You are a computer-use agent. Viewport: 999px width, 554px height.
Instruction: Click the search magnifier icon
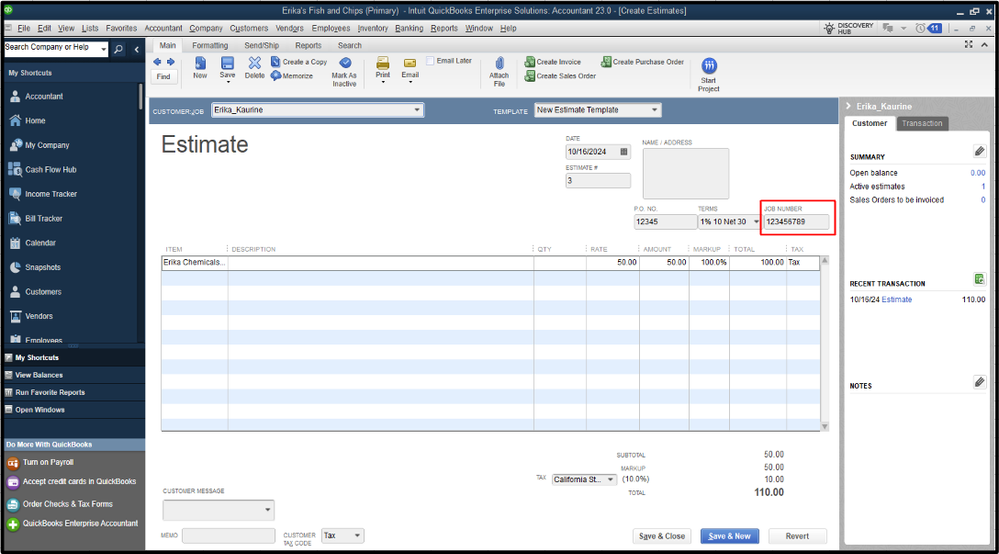(x=119, y=49)
